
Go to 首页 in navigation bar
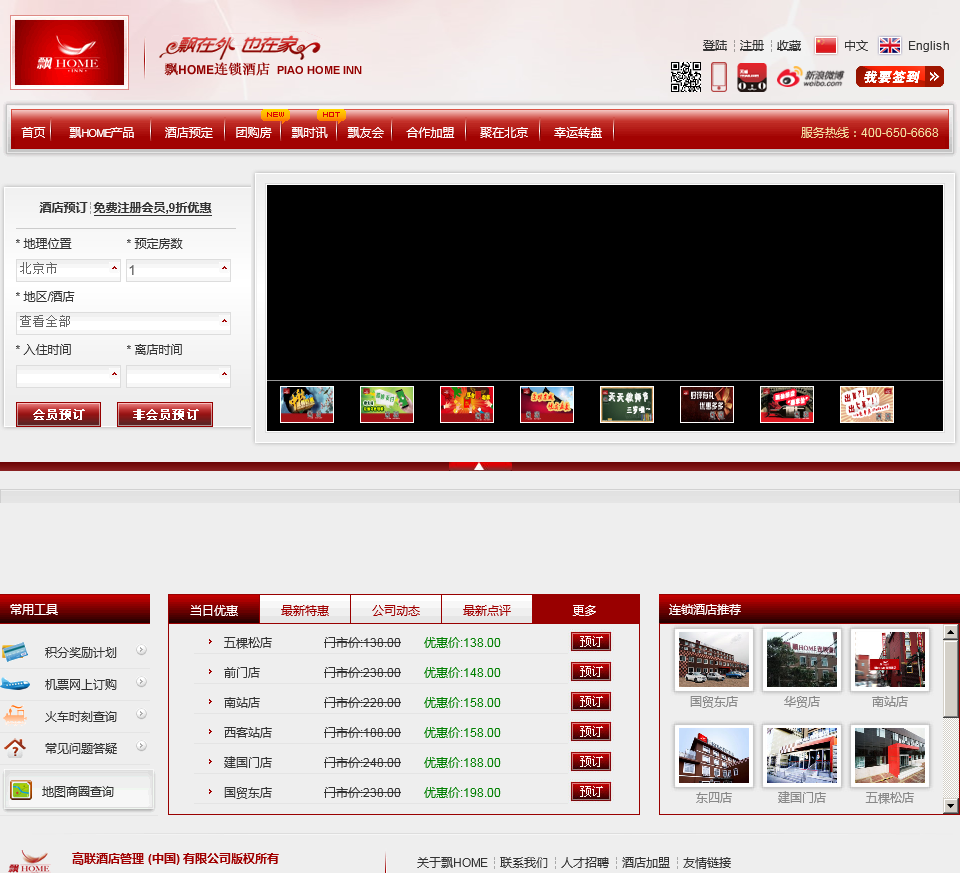[33, 132]
